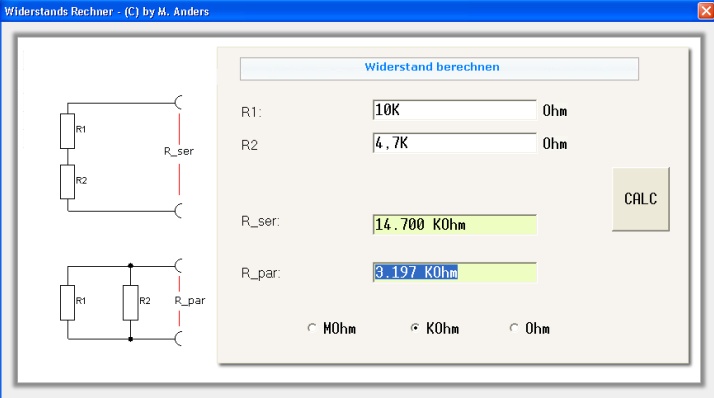The height and width of the screenshot is (398, 714).
Task: Focus the R1 input field containing 10K
Action: point(454,110)
